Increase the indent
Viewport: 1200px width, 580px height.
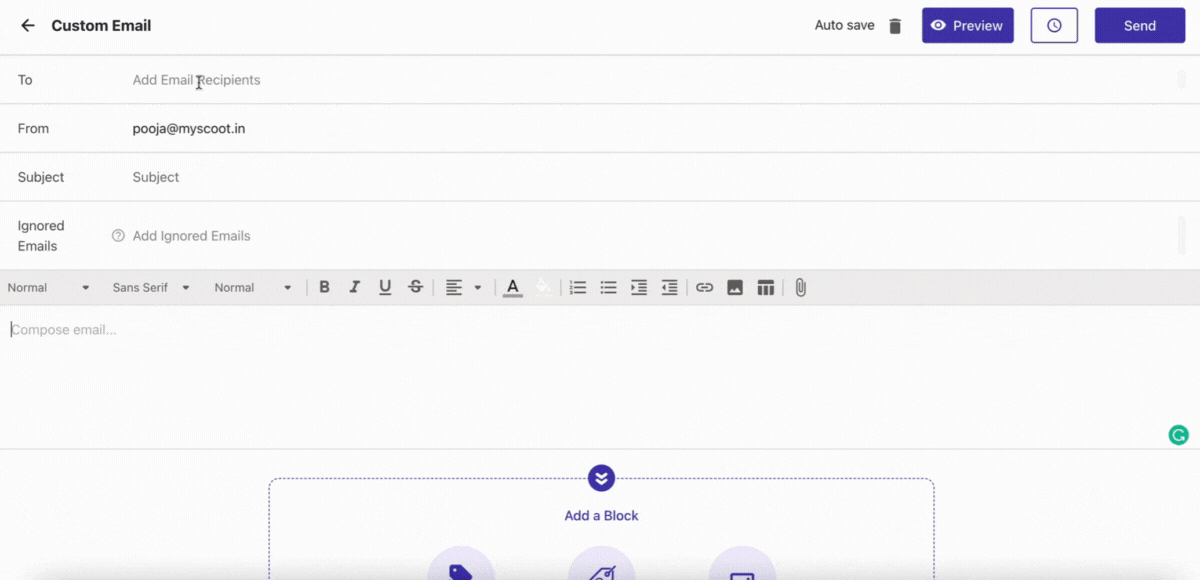(x=639, y=287)
